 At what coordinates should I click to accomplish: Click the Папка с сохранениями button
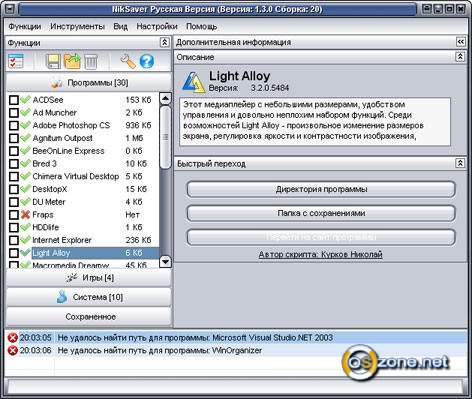321,213
